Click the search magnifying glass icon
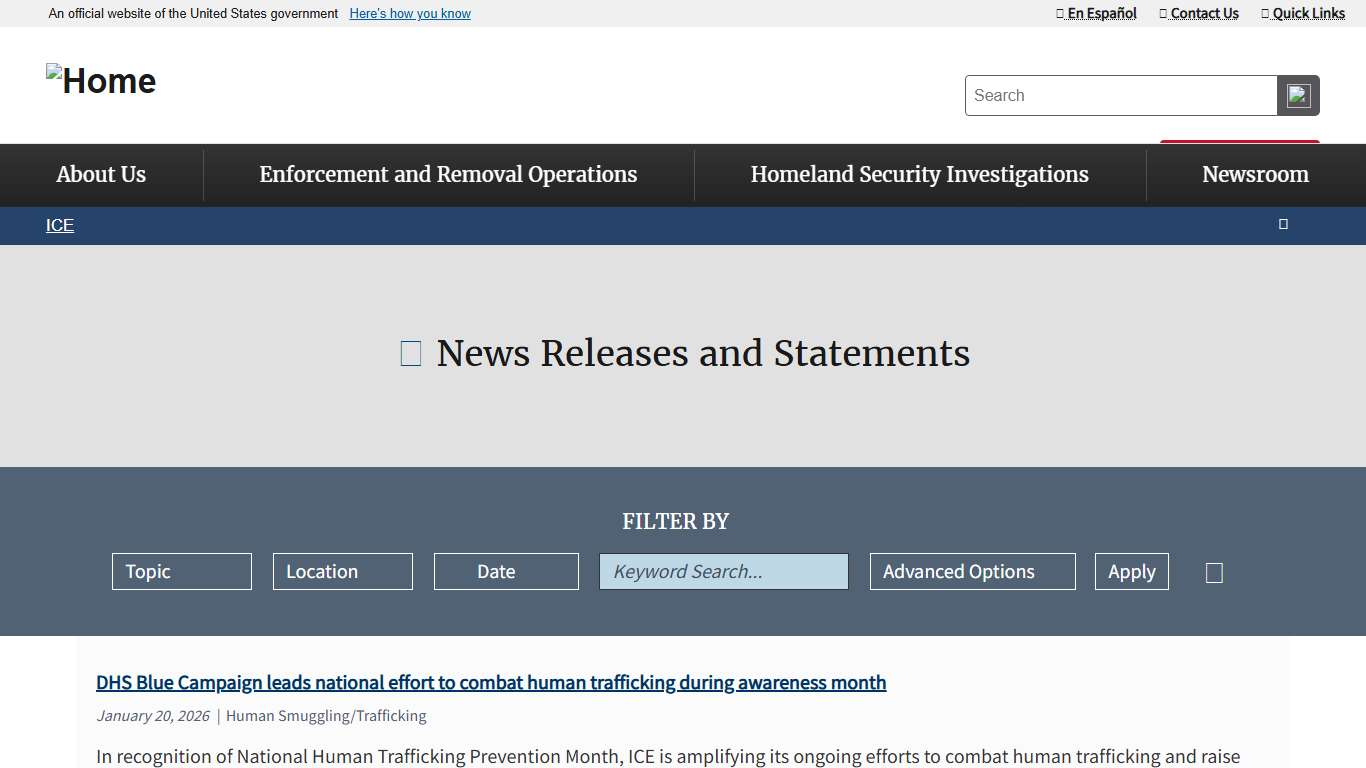The width and height of the screenshot is (1366, 768). [1297, 95]
